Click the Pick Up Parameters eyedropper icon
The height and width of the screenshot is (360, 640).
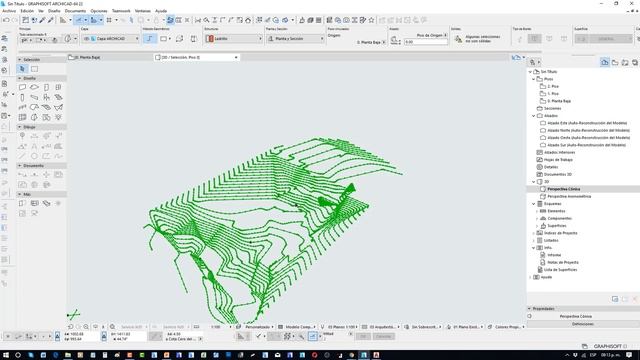coord(42,20)
